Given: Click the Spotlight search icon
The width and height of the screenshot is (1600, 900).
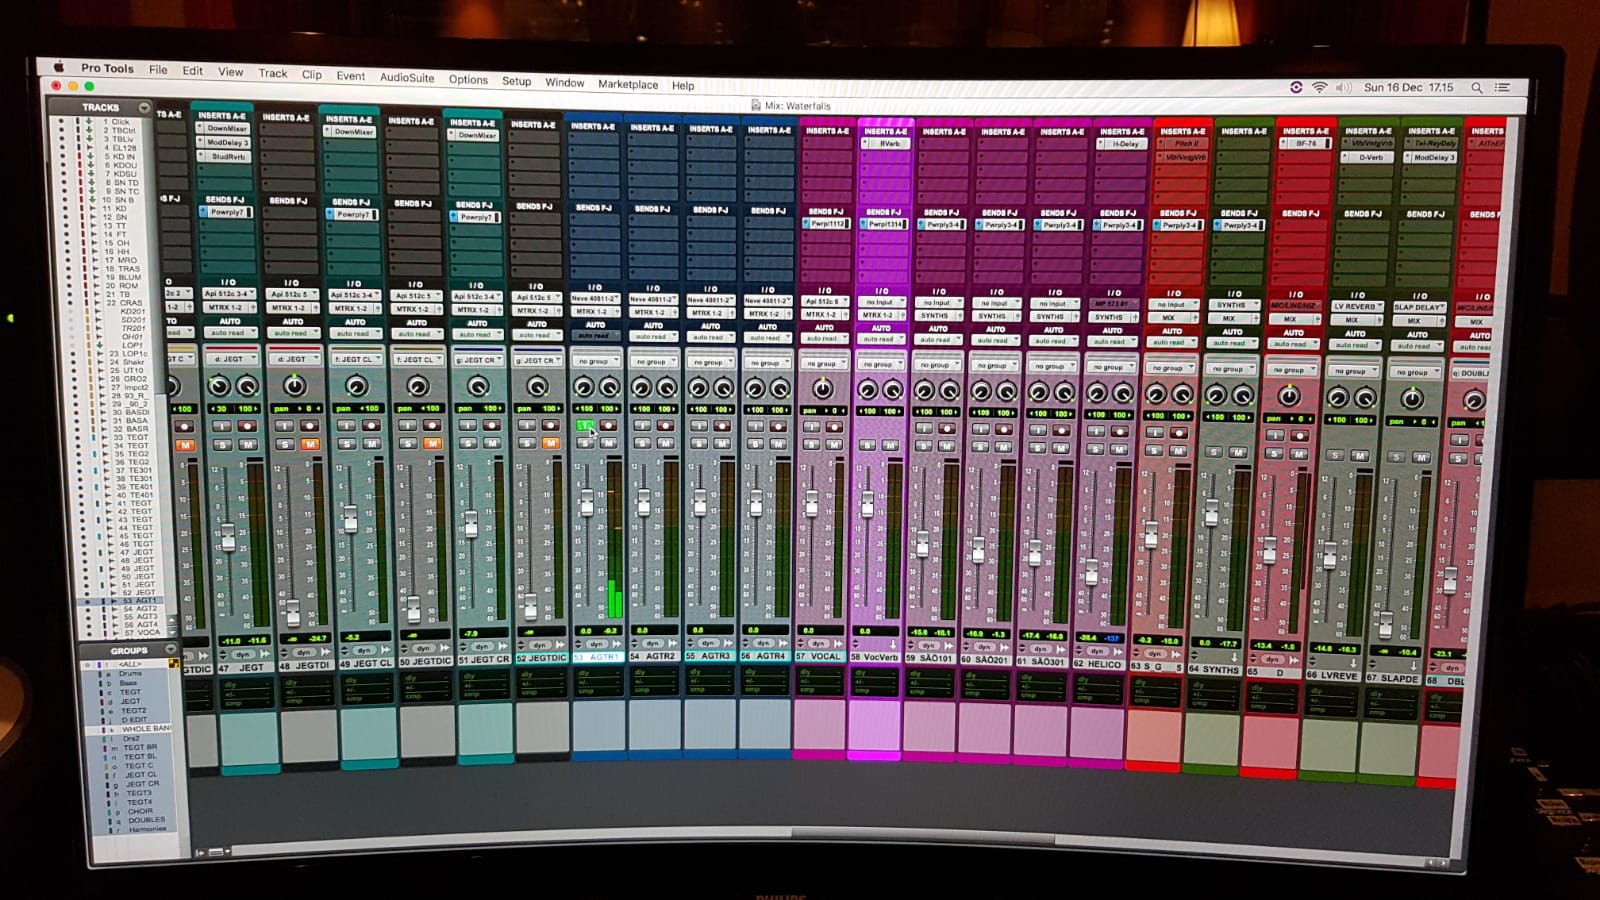Looking at the screenshot, I should [1476, 88].
